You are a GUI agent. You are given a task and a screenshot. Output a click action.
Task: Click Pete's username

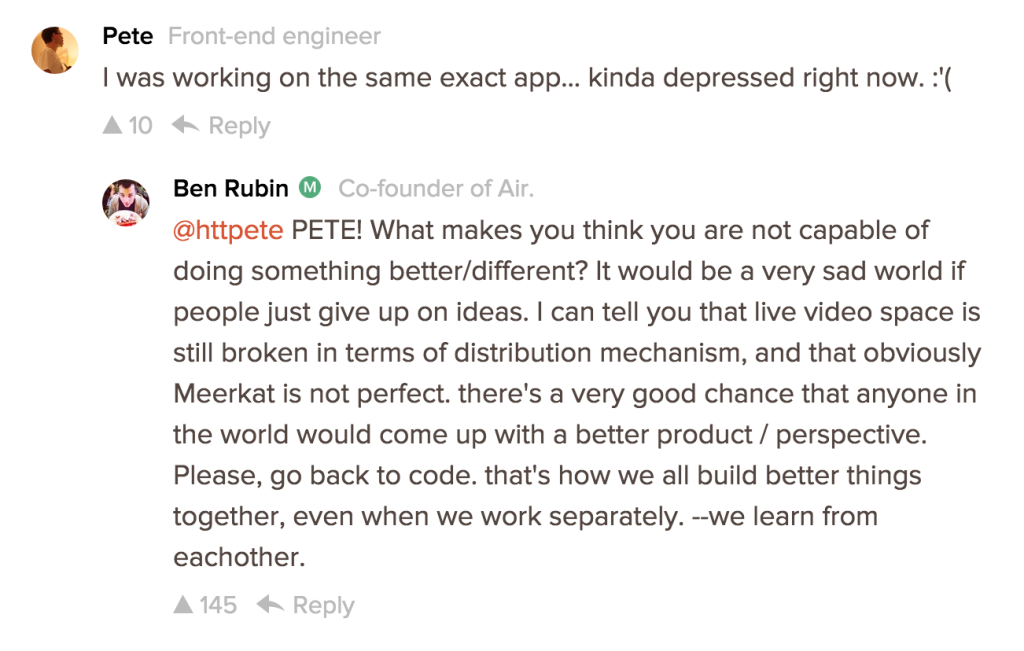click(127, 35)
